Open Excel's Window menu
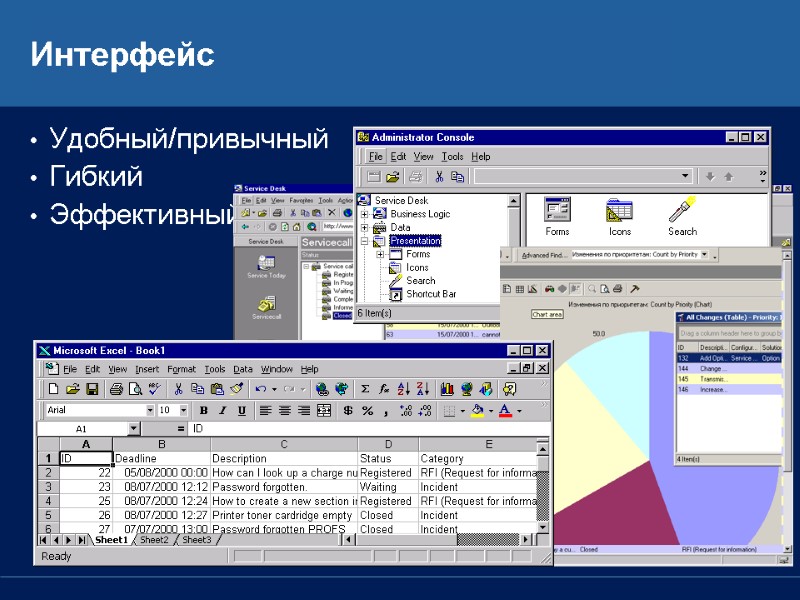This screenshot has height=600, width=800. (277, 369)
